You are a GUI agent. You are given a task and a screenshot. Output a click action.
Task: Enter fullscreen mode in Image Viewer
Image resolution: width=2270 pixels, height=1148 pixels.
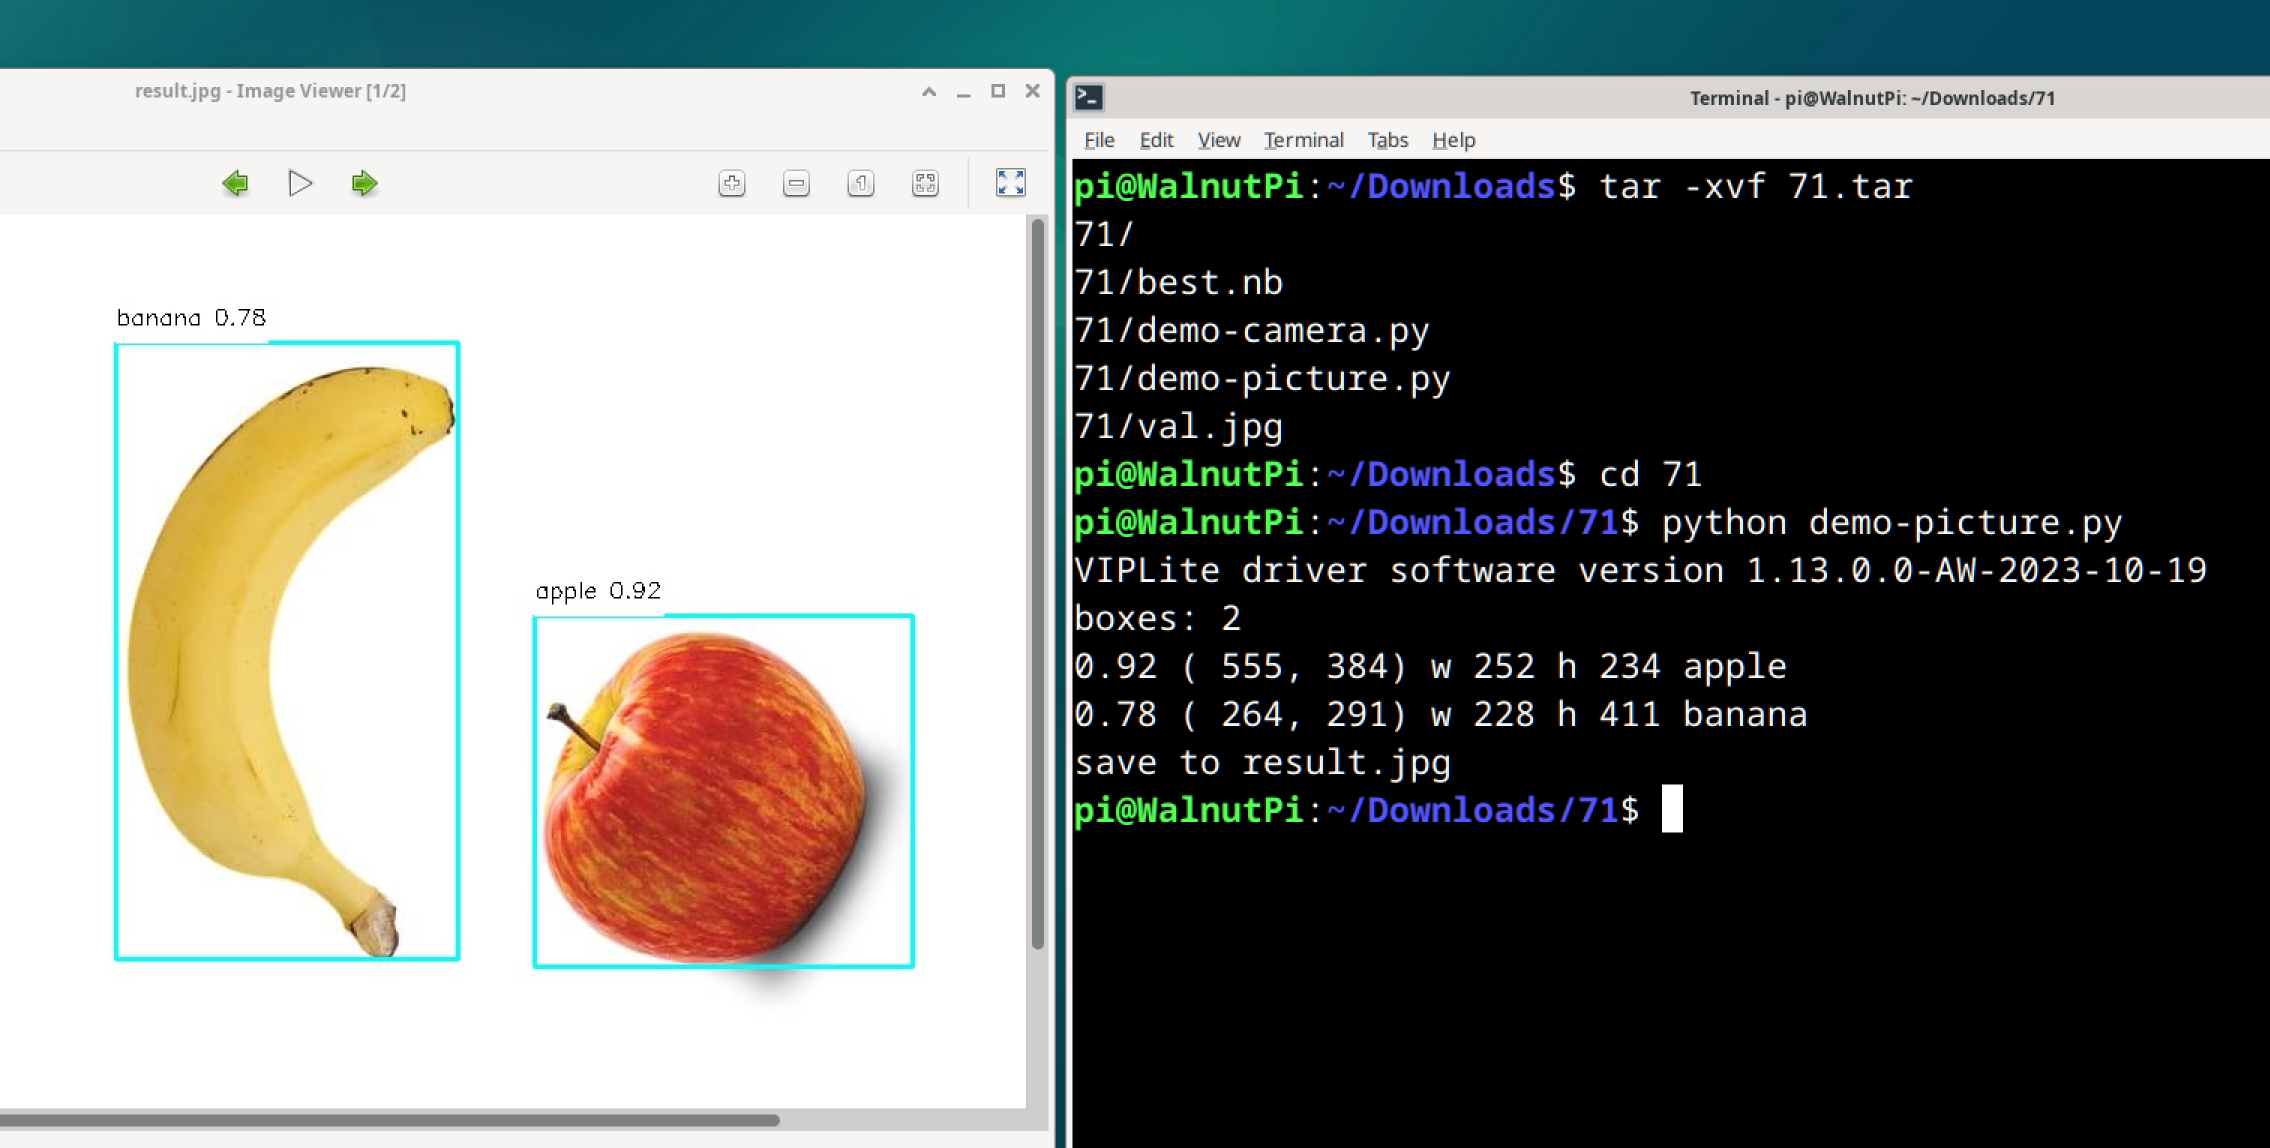[1011, 182]
